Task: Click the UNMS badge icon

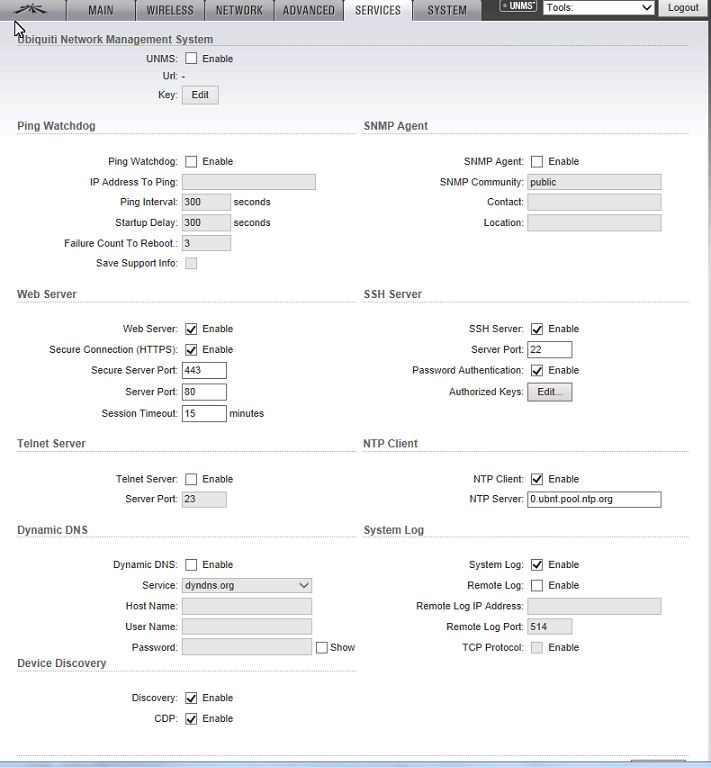Action: coord(518,7)
